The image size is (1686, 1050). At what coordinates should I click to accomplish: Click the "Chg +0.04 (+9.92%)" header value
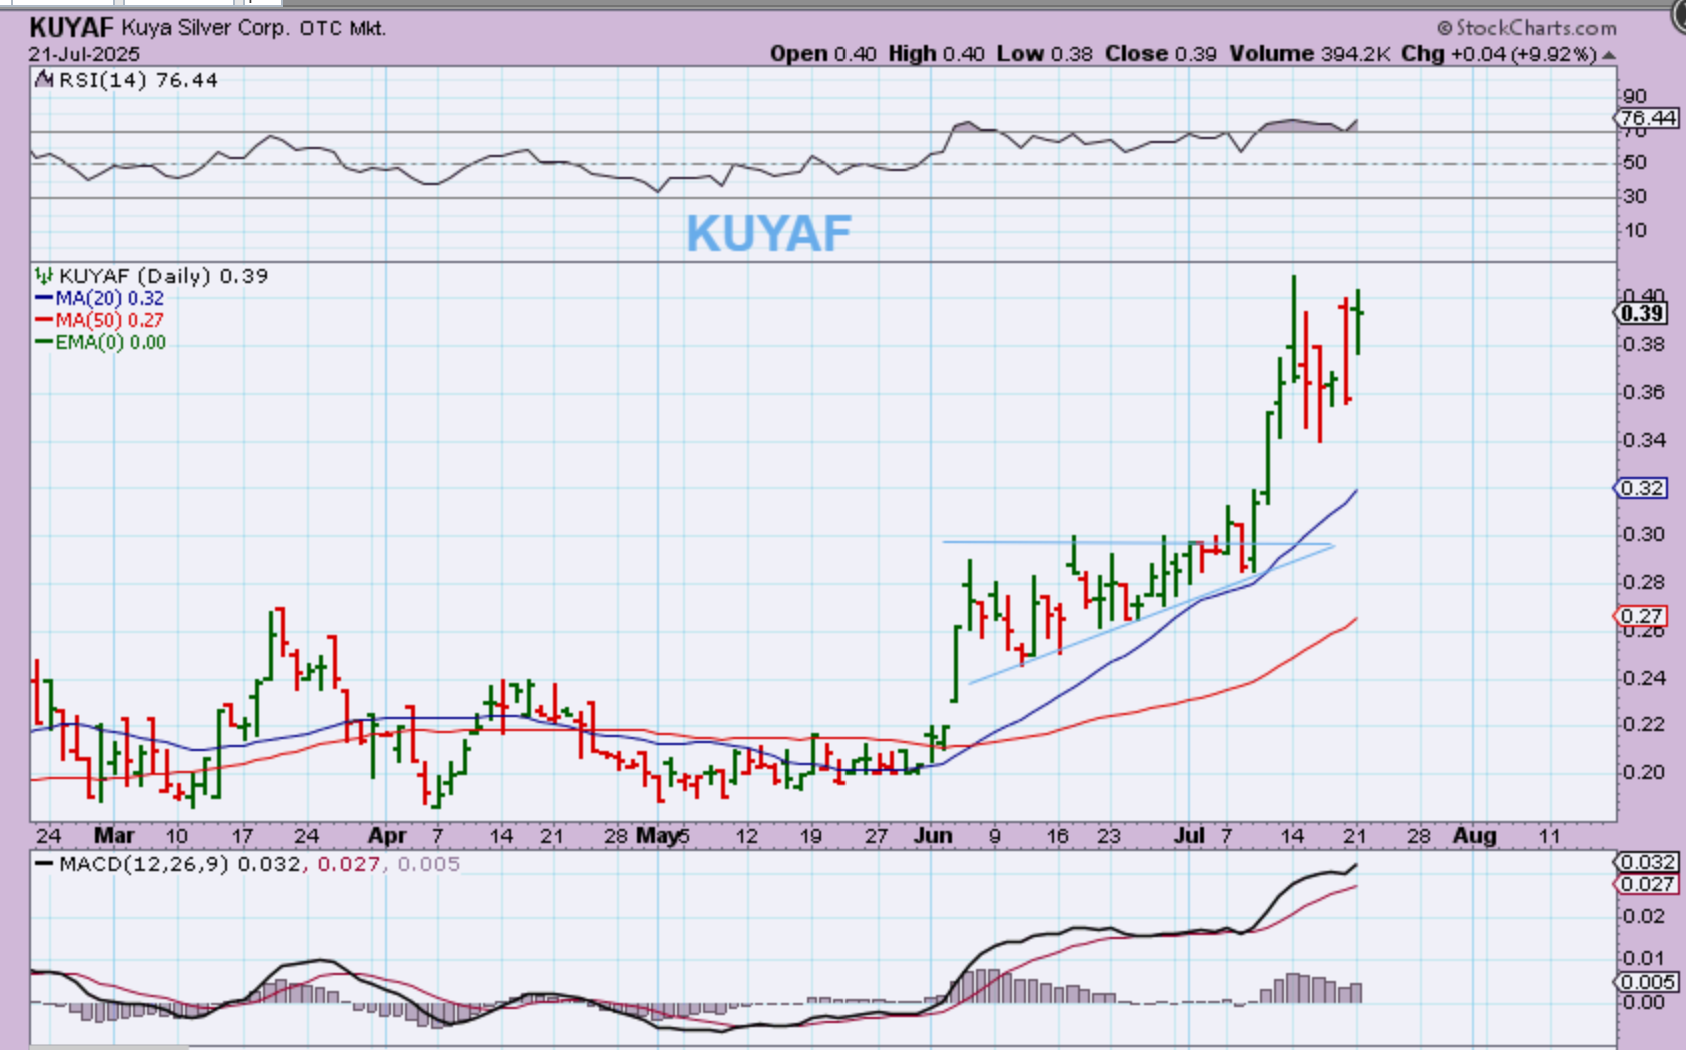pyautogui.click(x=1498, y=54)
